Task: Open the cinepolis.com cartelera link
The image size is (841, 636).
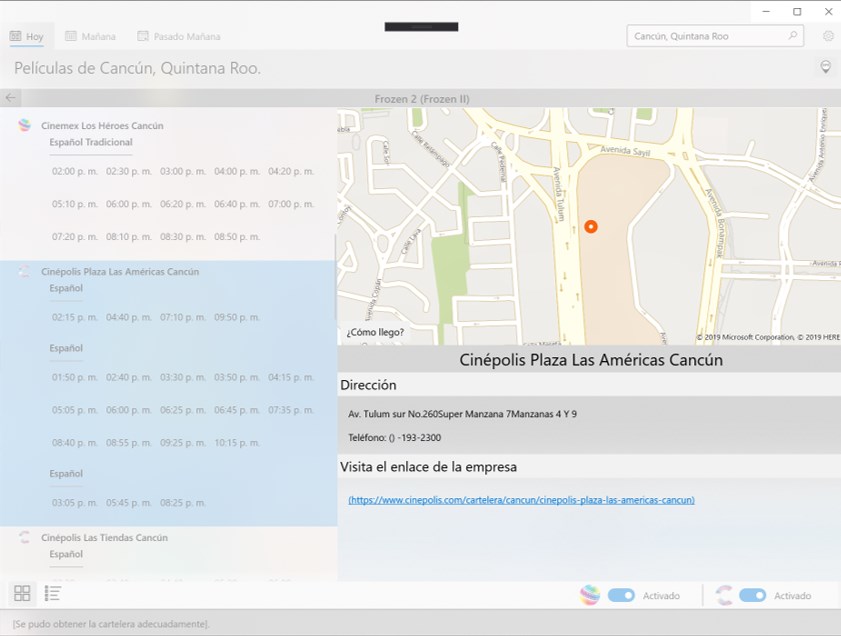Action: (521, 500)
